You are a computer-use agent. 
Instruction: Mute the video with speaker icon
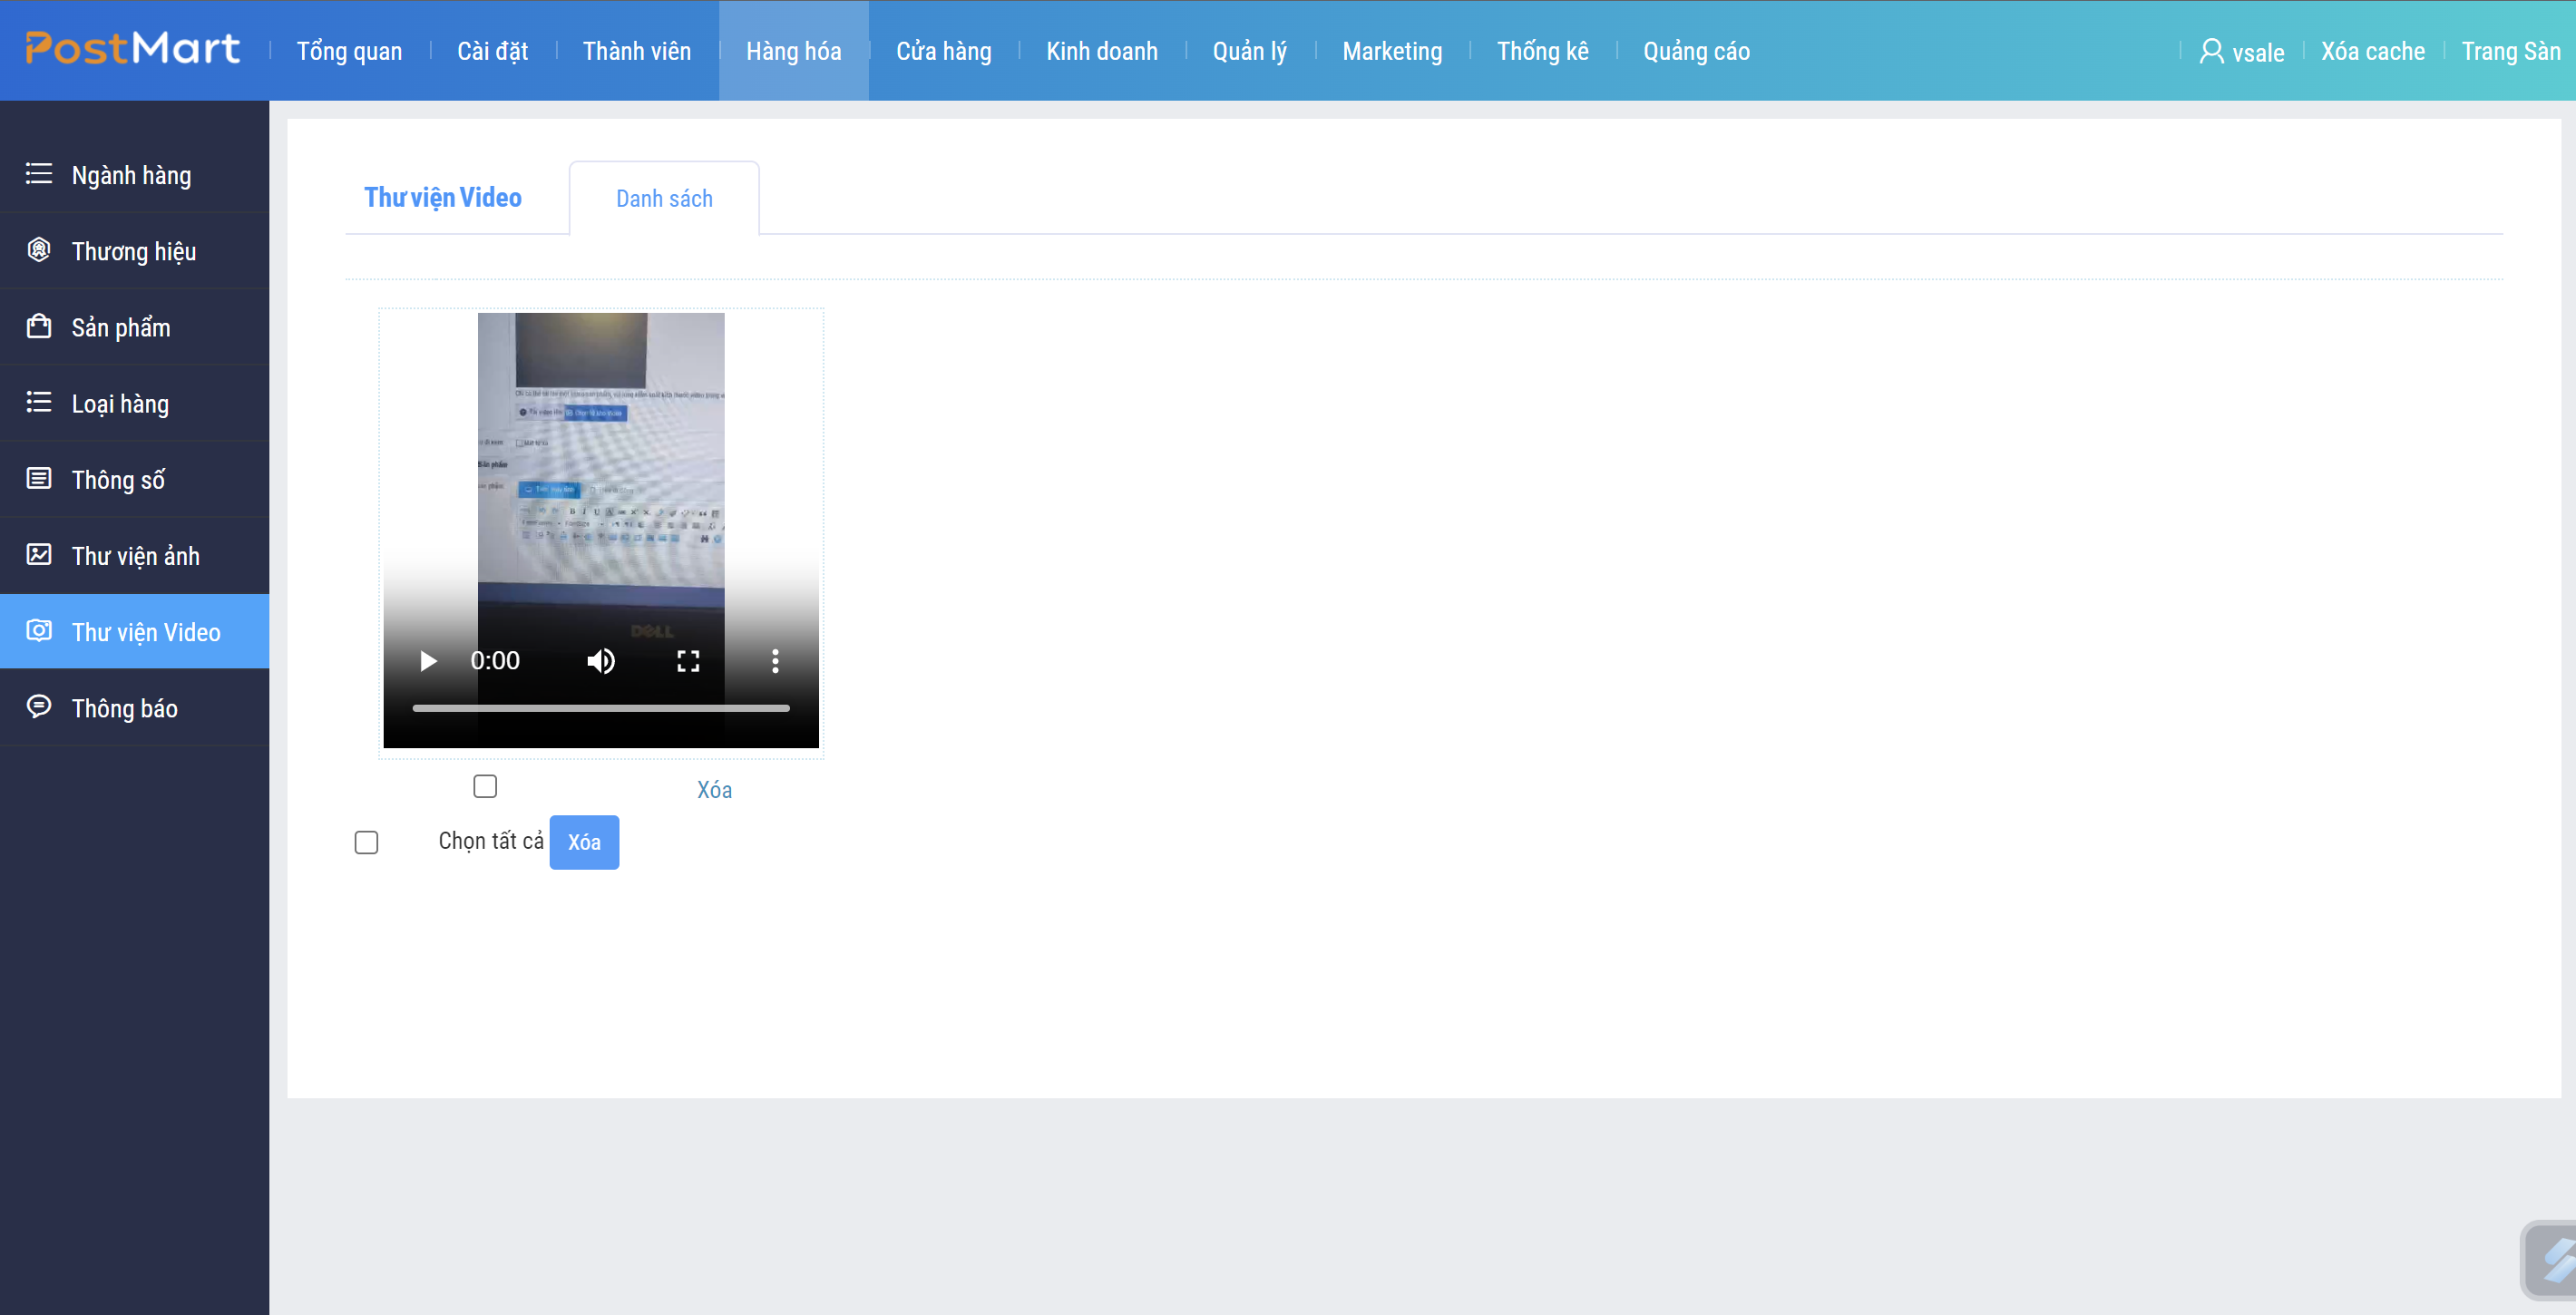click(601, 661)
